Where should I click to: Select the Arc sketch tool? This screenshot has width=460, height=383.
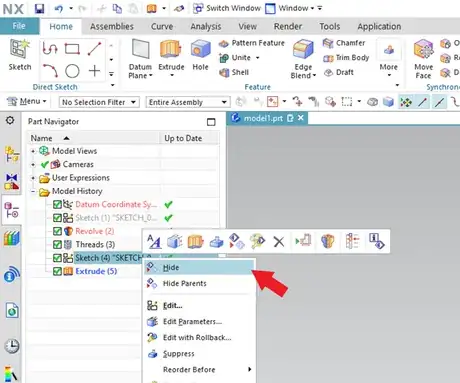pyautogui.click(x=50, y=71)
